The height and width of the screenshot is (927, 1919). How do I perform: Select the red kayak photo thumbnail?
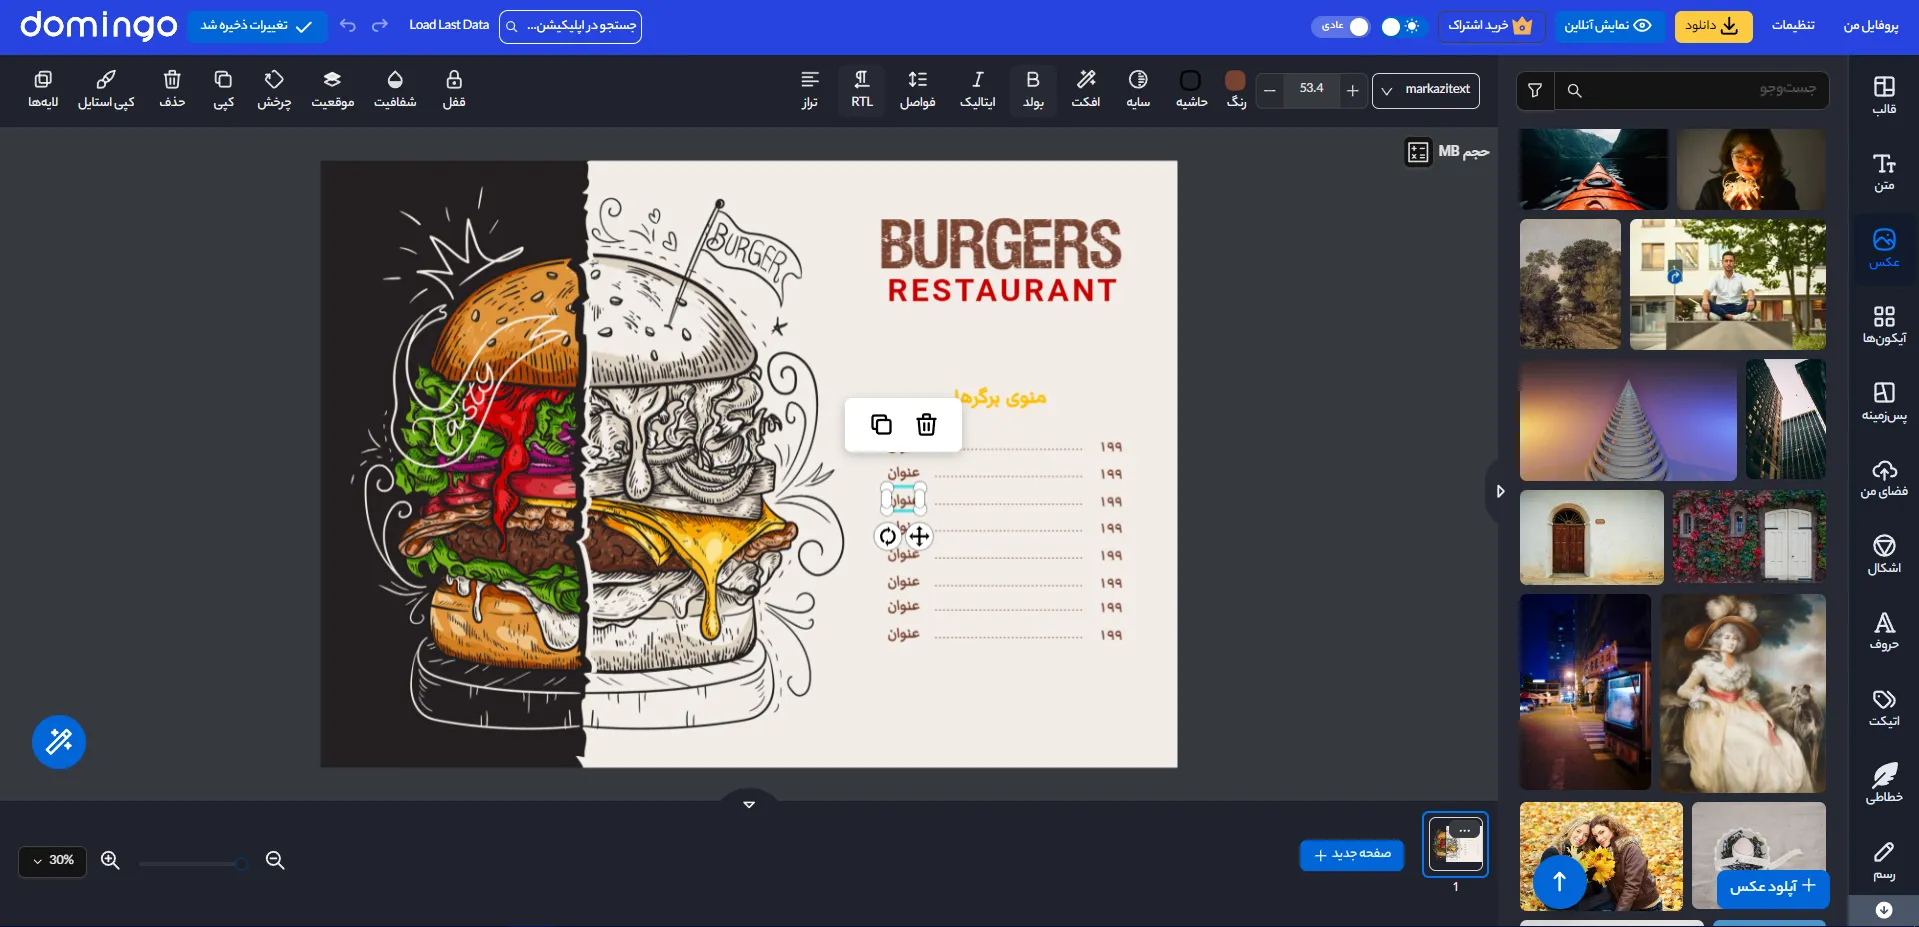[x=1593, y=169]
